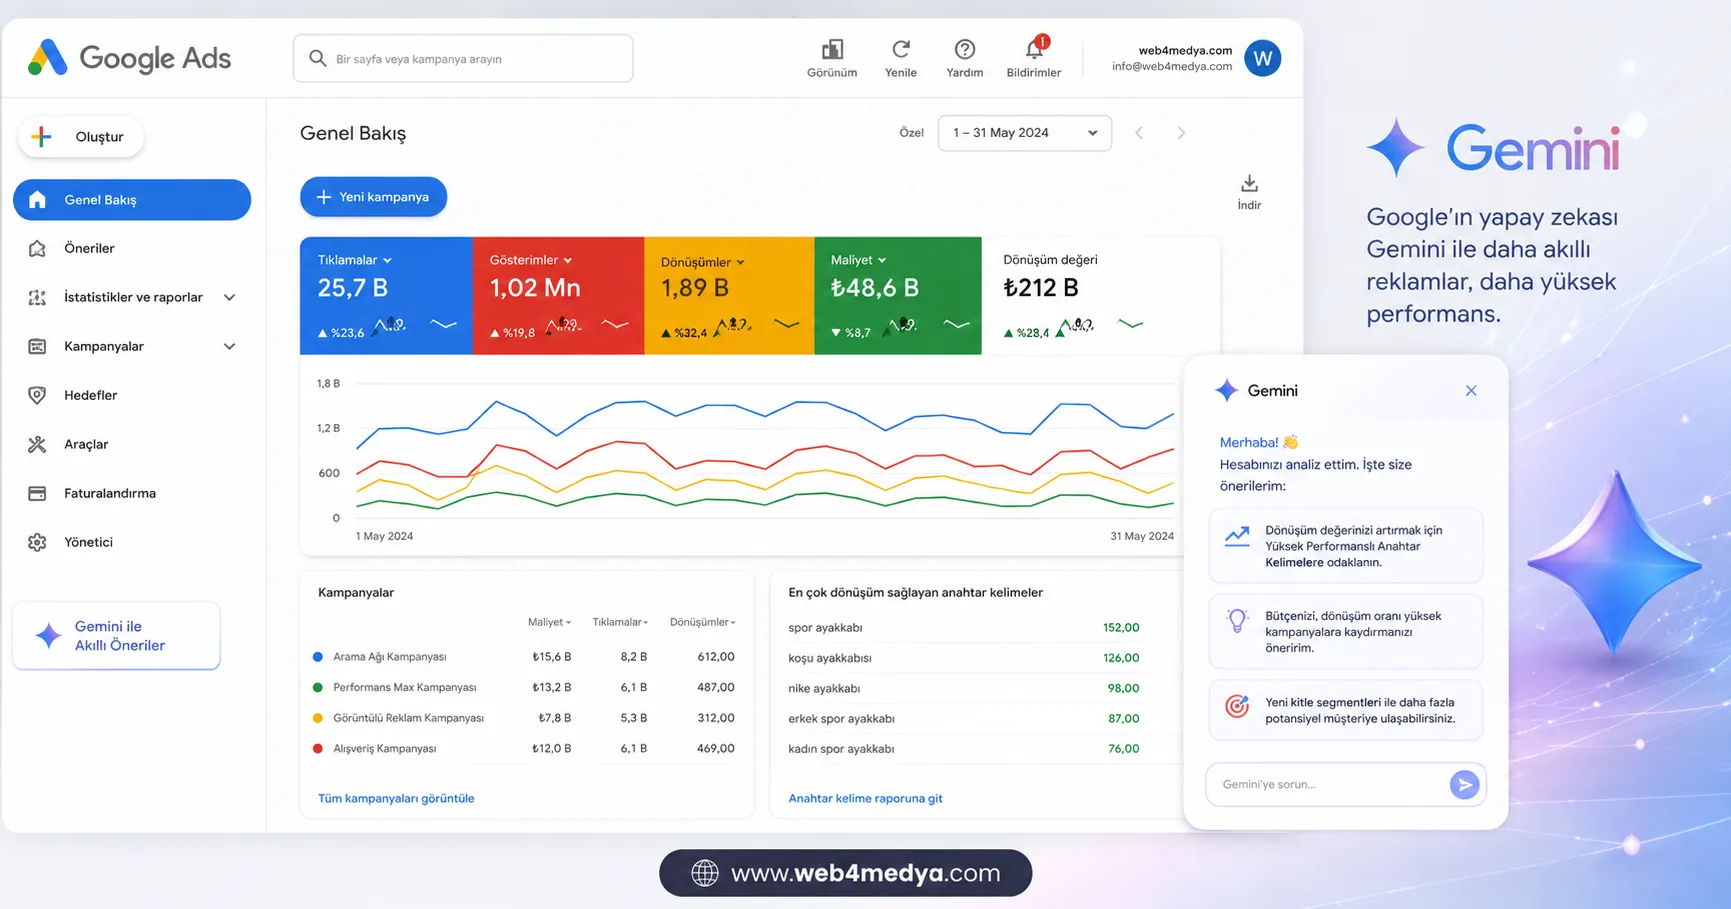Click green dot of Performans Max Kampanyası
Viewport: 1731px width, 909px height.
[318, 687]
